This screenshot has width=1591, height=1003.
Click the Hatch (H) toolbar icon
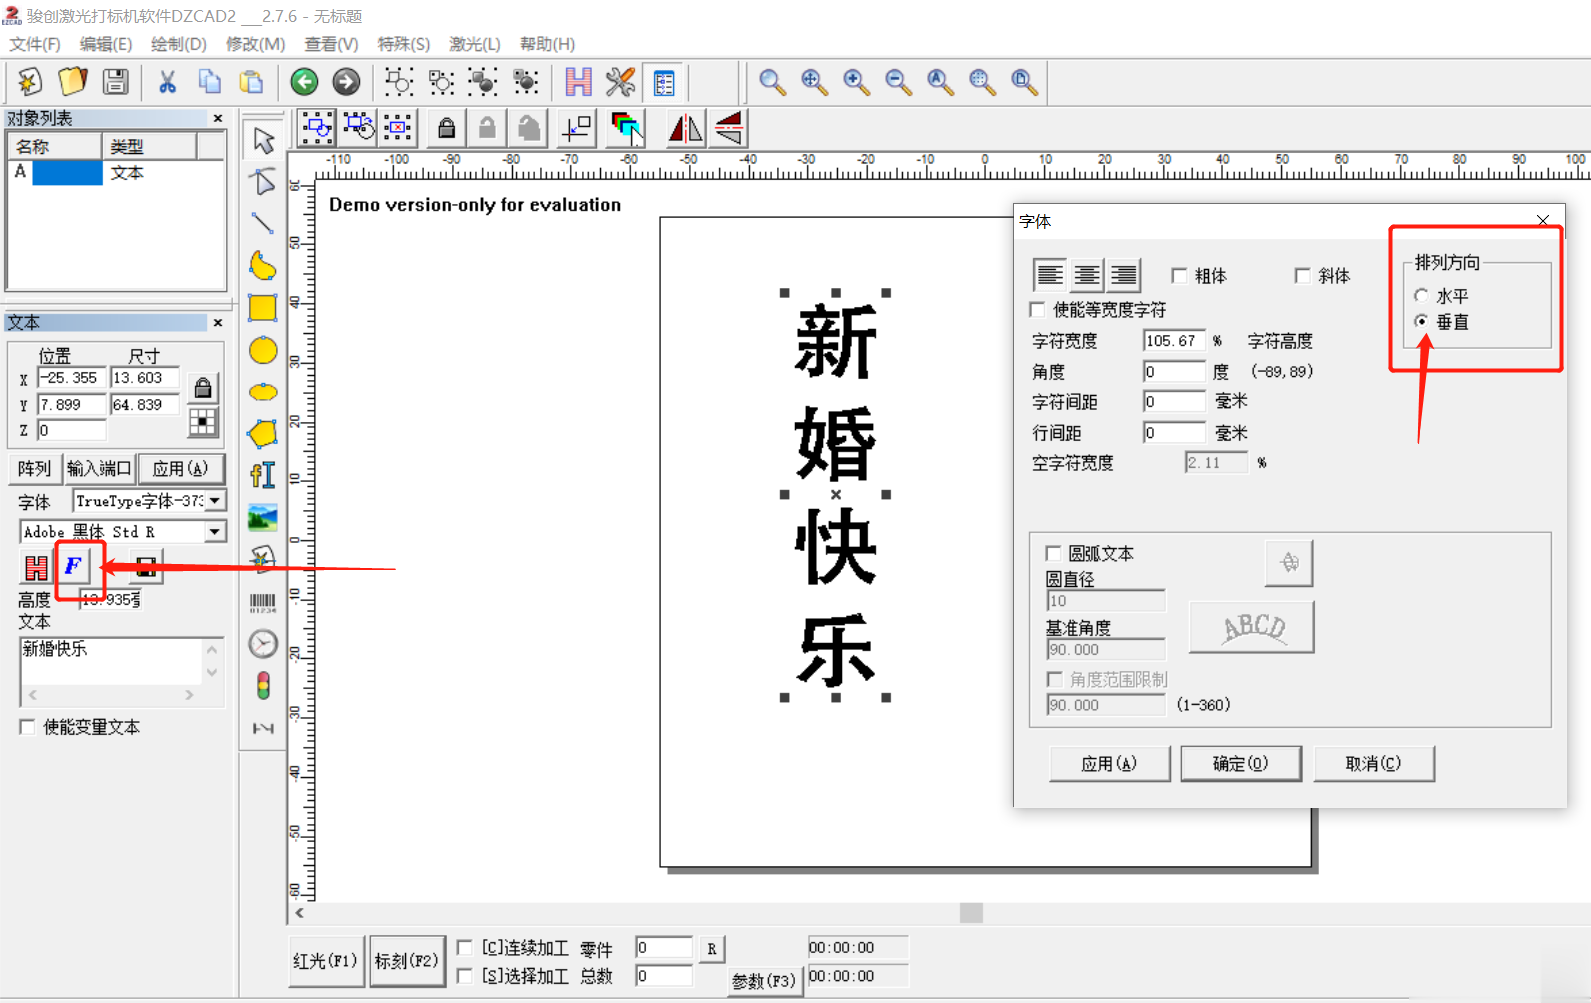(578, 81)
